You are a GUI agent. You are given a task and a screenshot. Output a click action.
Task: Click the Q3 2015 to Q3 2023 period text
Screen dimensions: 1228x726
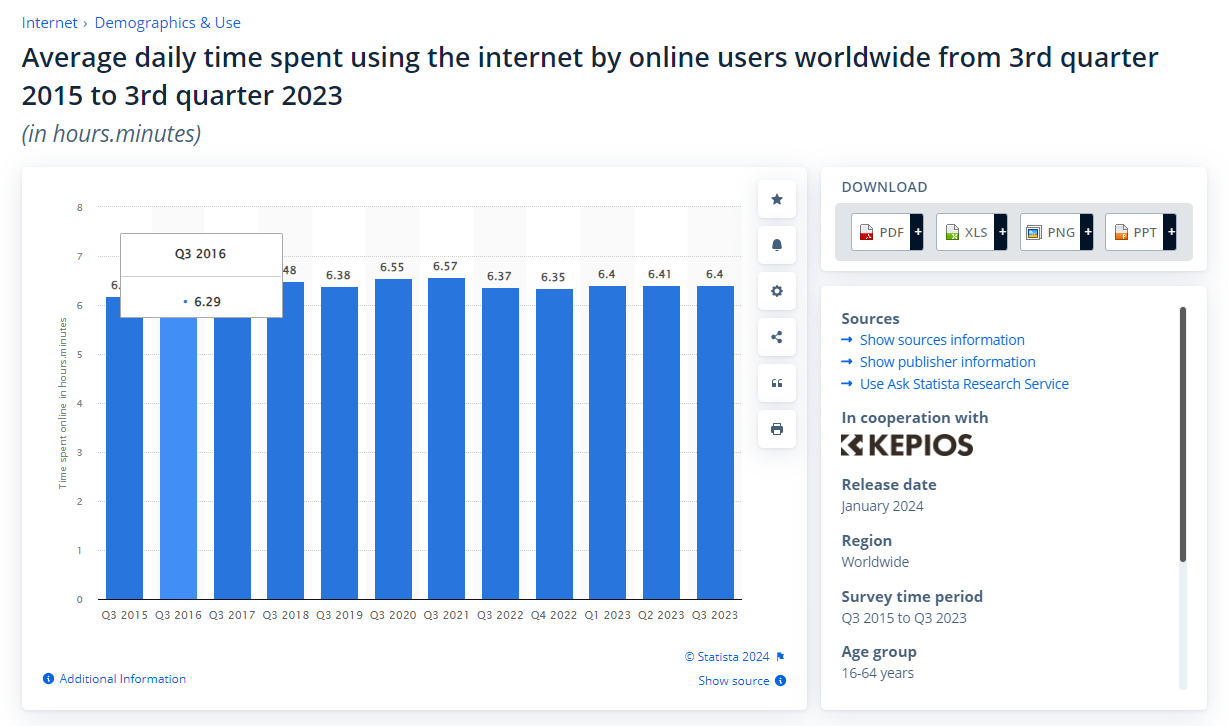(x=904, y=618)
